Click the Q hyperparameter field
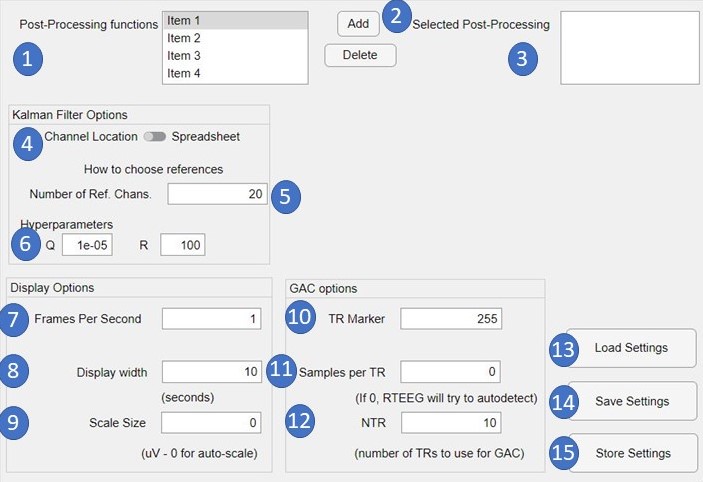Viewport: 703px width, 482px height. (87, 245)
